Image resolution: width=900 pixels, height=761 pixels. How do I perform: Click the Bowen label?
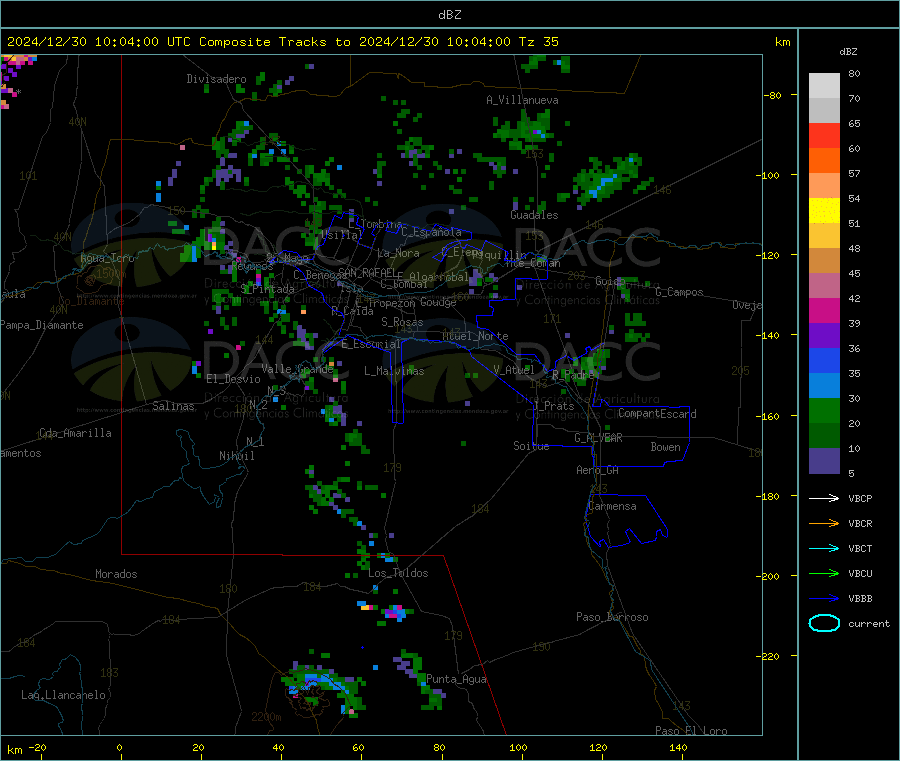pos(665,447)
